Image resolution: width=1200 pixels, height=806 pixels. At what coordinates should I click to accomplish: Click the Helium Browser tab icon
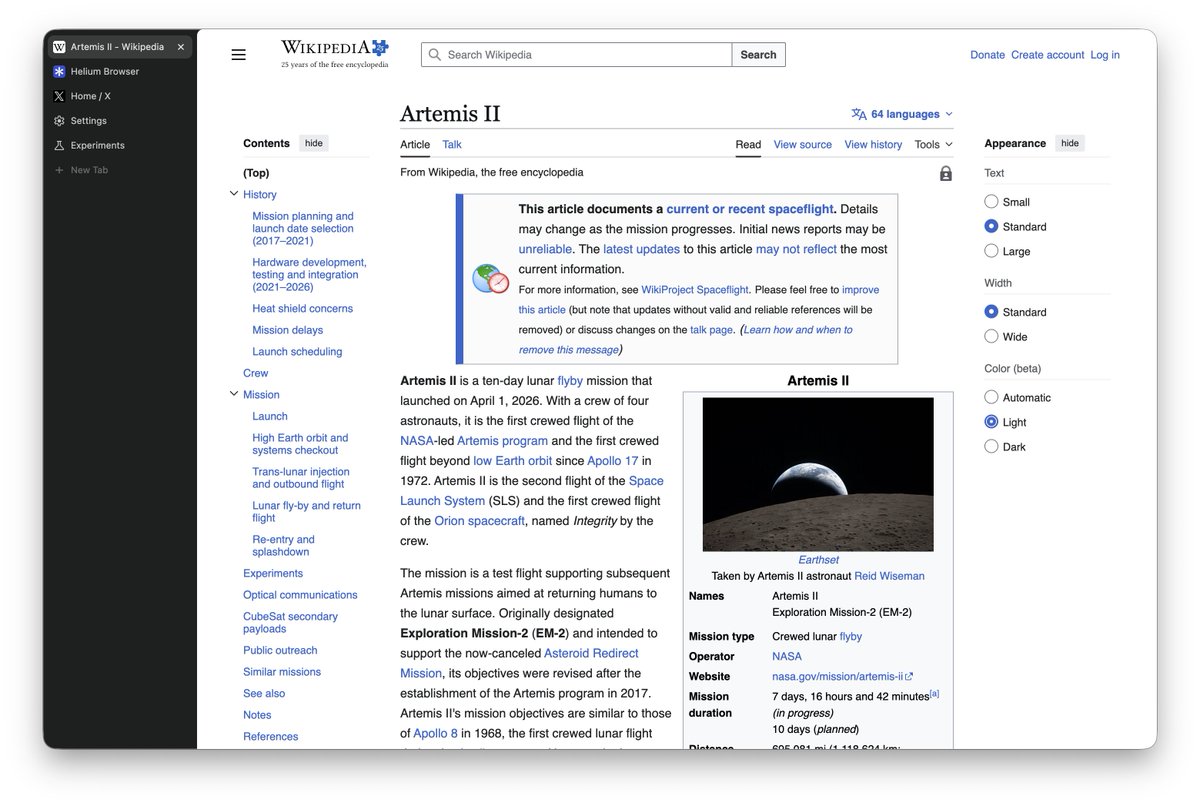click(x=59, y=72)
